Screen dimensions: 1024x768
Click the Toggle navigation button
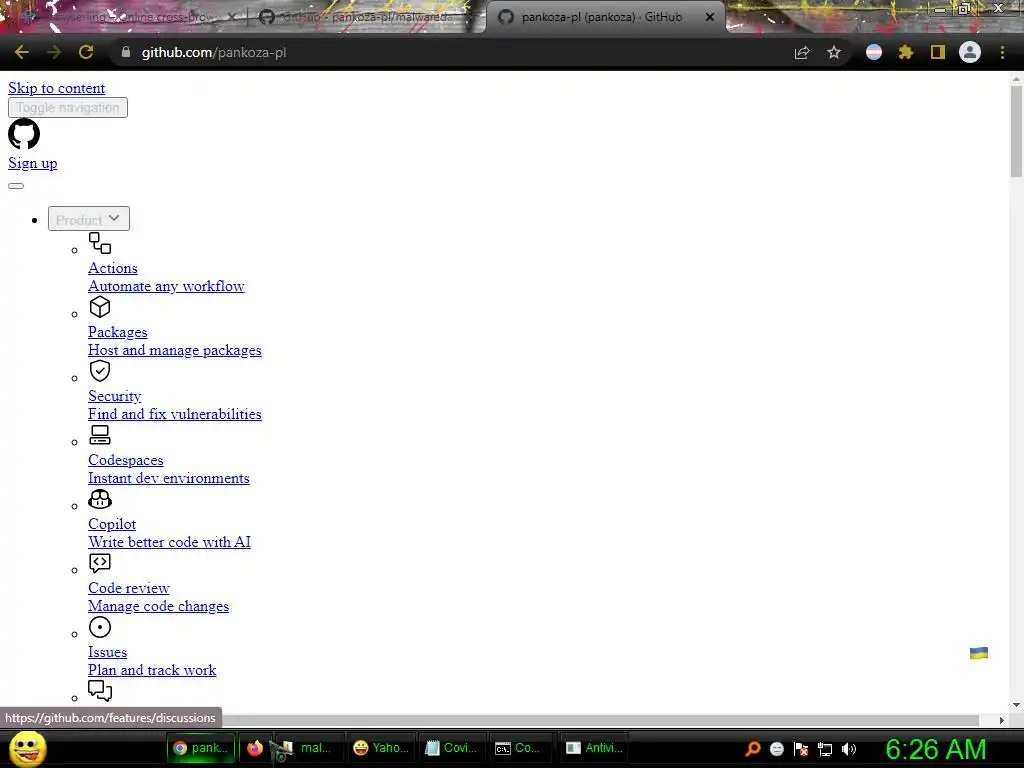point(68,108)
